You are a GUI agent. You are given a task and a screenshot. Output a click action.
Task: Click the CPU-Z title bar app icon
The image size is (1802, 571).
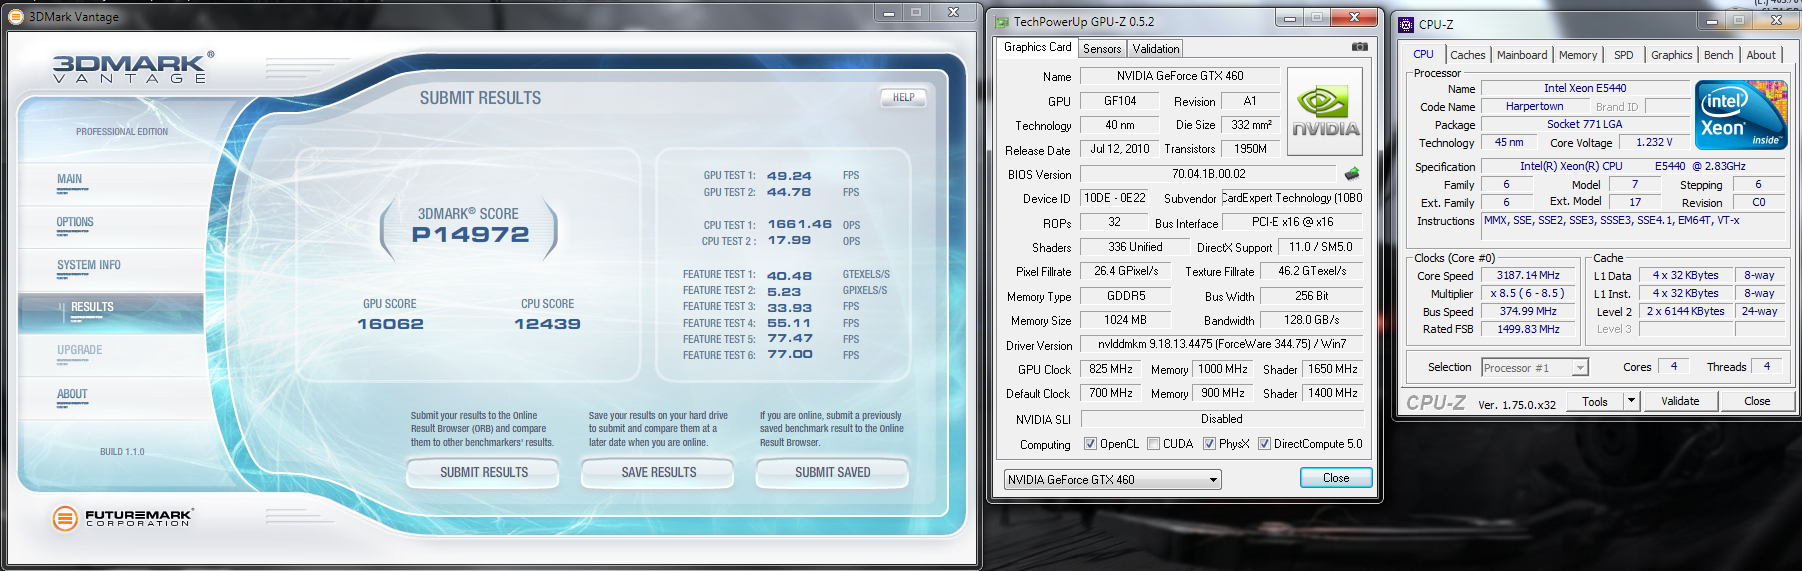[x=1406, y=24]
